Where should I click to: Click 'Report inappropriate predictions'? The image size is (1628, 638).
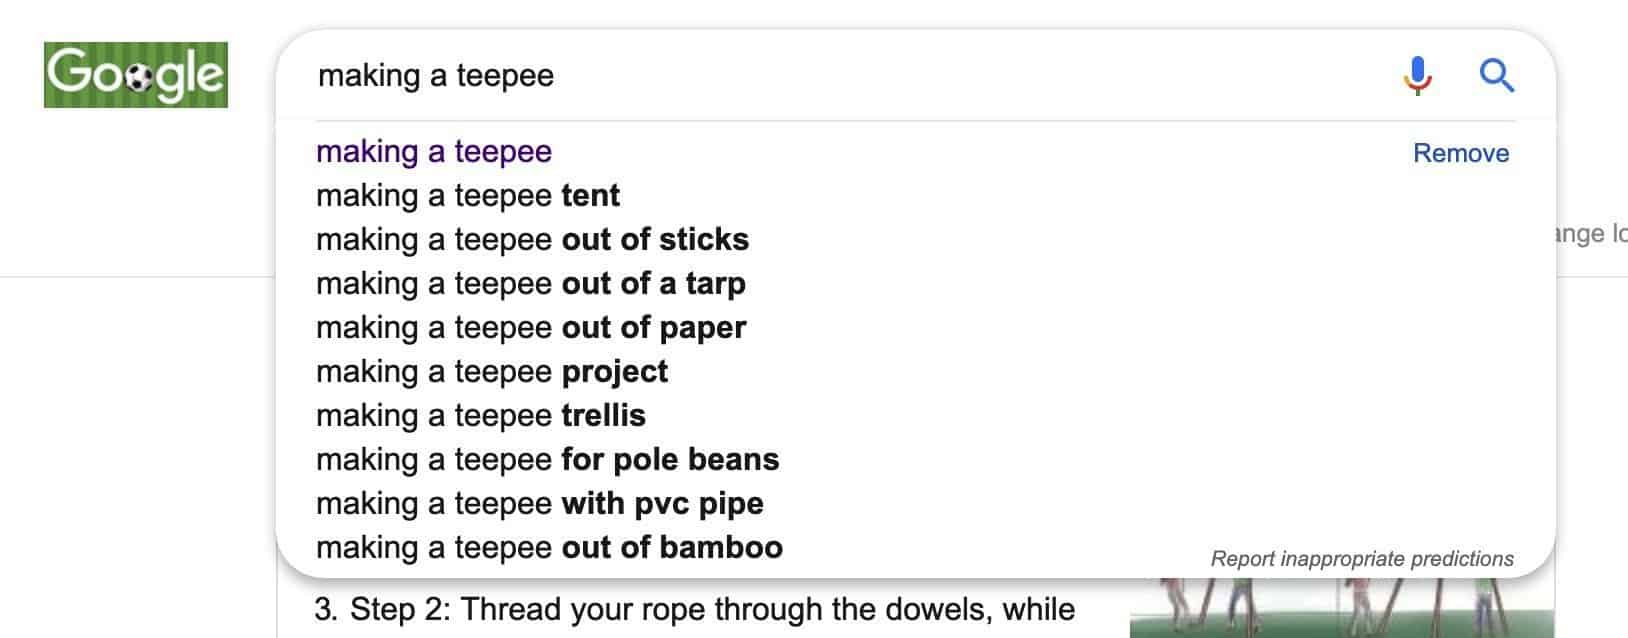(1362, 556)
